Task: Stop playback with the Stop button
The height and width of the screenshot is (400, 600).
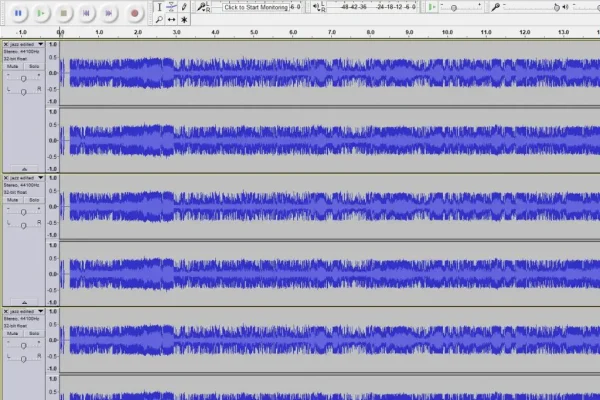Action: tap(64, 13)
